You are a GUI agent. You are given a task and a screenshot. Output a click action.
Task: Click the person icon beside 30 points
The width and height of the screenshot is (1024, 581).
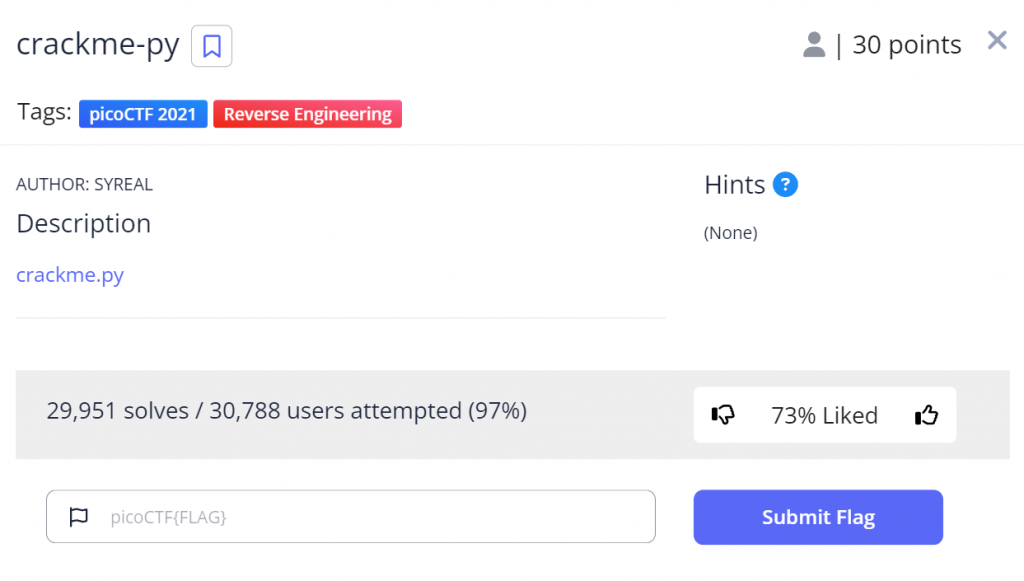click(x=814, y=44)
